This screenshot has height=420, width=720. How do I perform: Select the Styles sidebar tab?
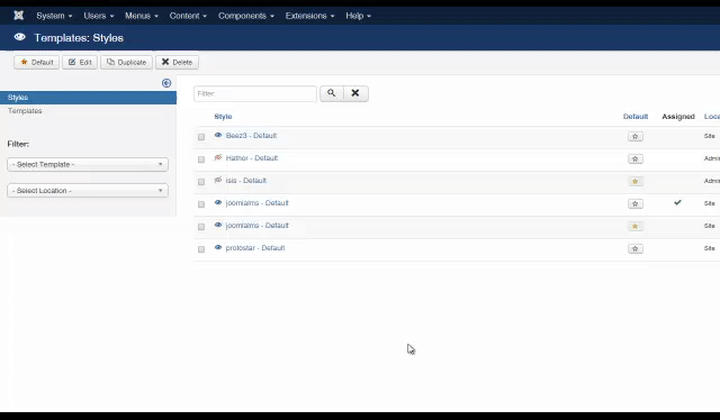click(x=88, y=97)
